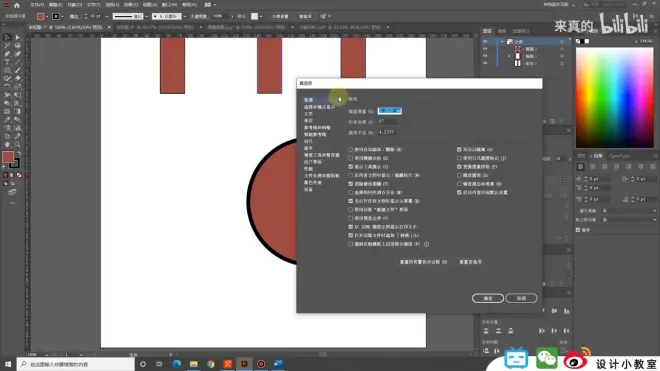Select the Paintbrush tool

pos(17,70)
